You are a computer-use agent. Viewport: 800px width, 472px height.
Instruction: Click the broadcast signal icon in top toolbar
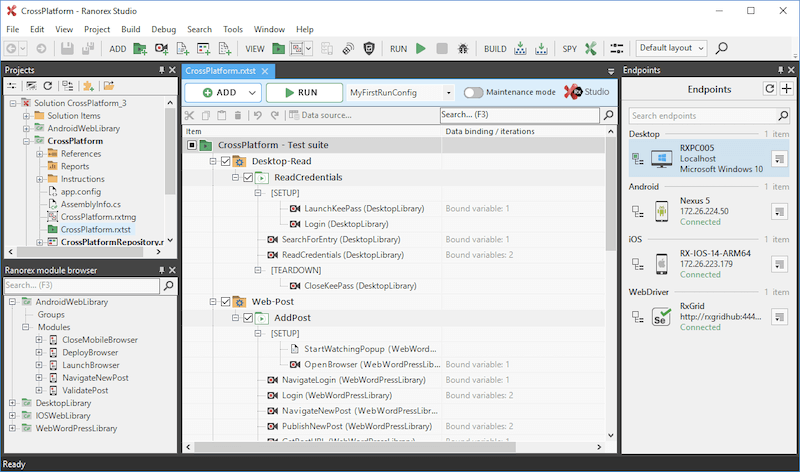[348, 48]
